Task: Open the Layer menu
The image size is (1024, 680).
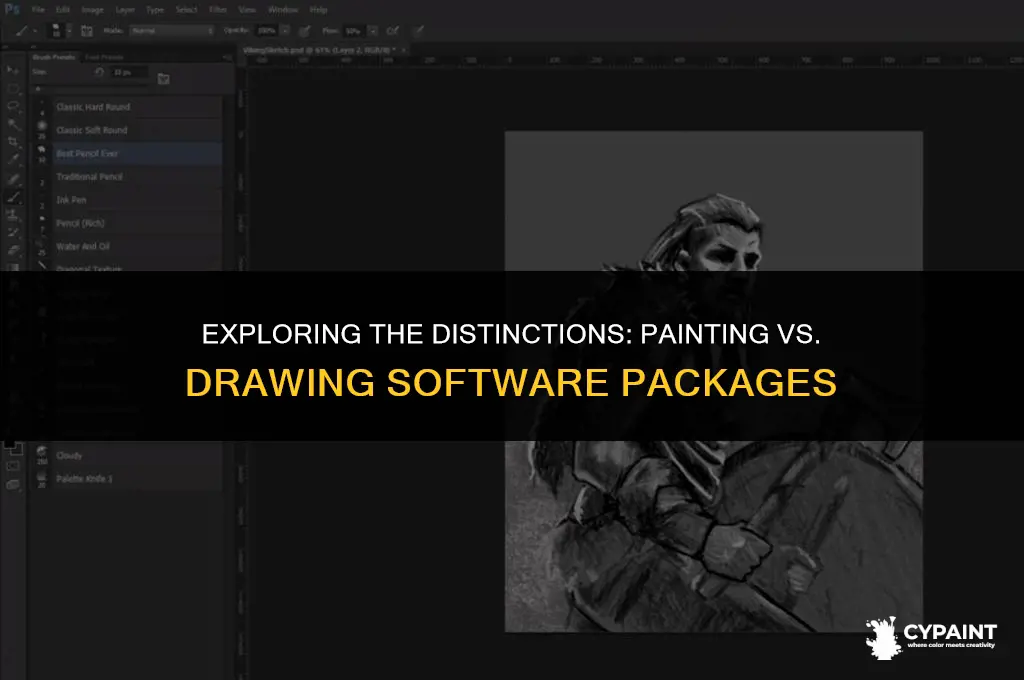Action: coord(125,10)
